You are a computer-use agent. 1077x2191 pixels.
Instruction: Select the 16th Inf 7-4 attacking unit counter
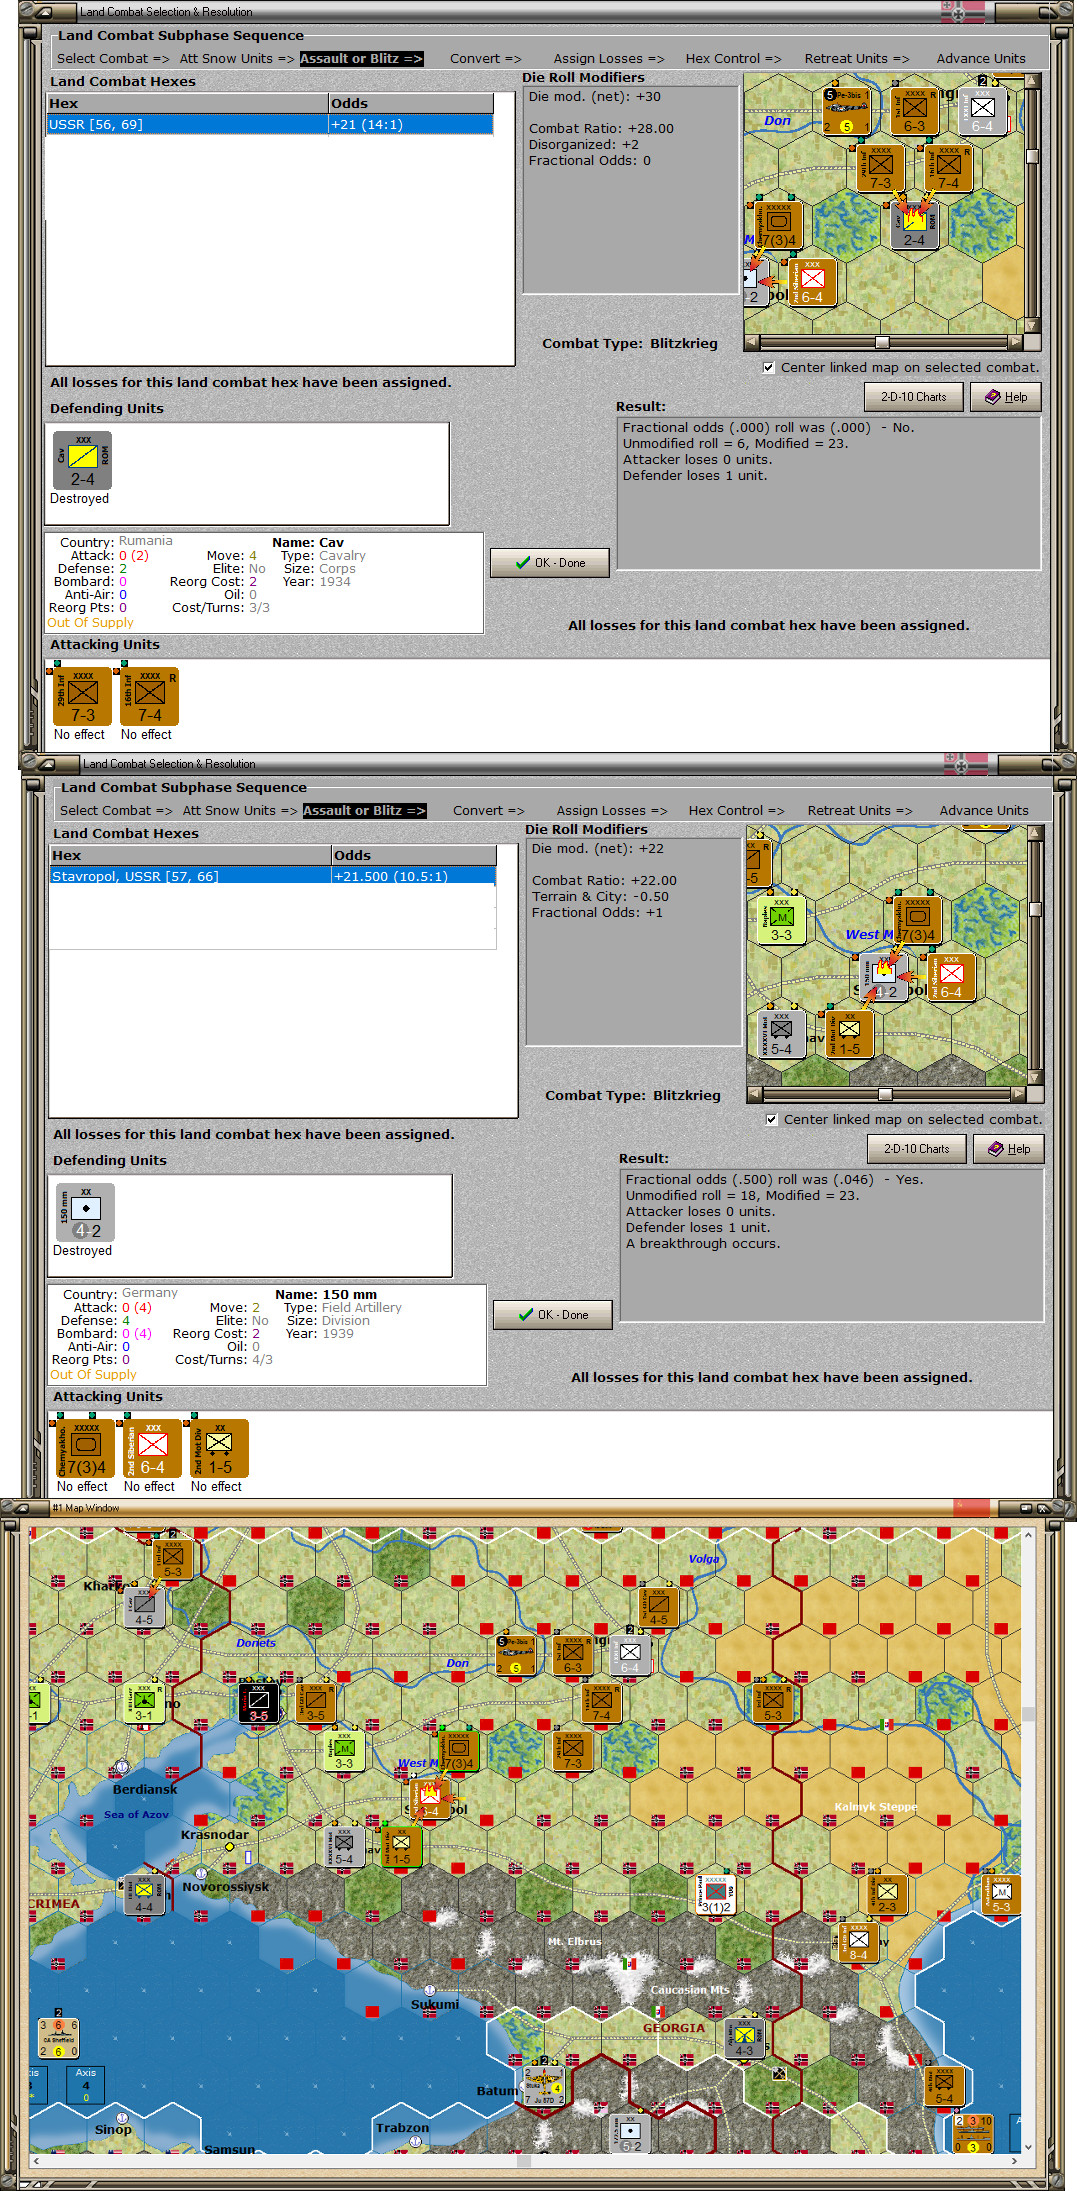click(149, 696)
